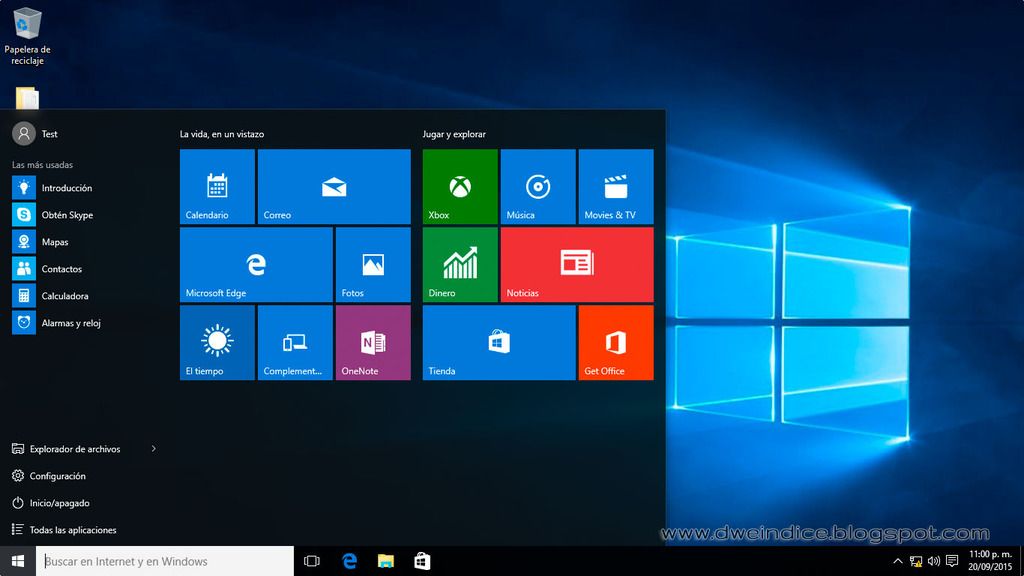Open Todas las aplicaciones list
Screen dimensions: 1024x576
(x=72, y=530)
